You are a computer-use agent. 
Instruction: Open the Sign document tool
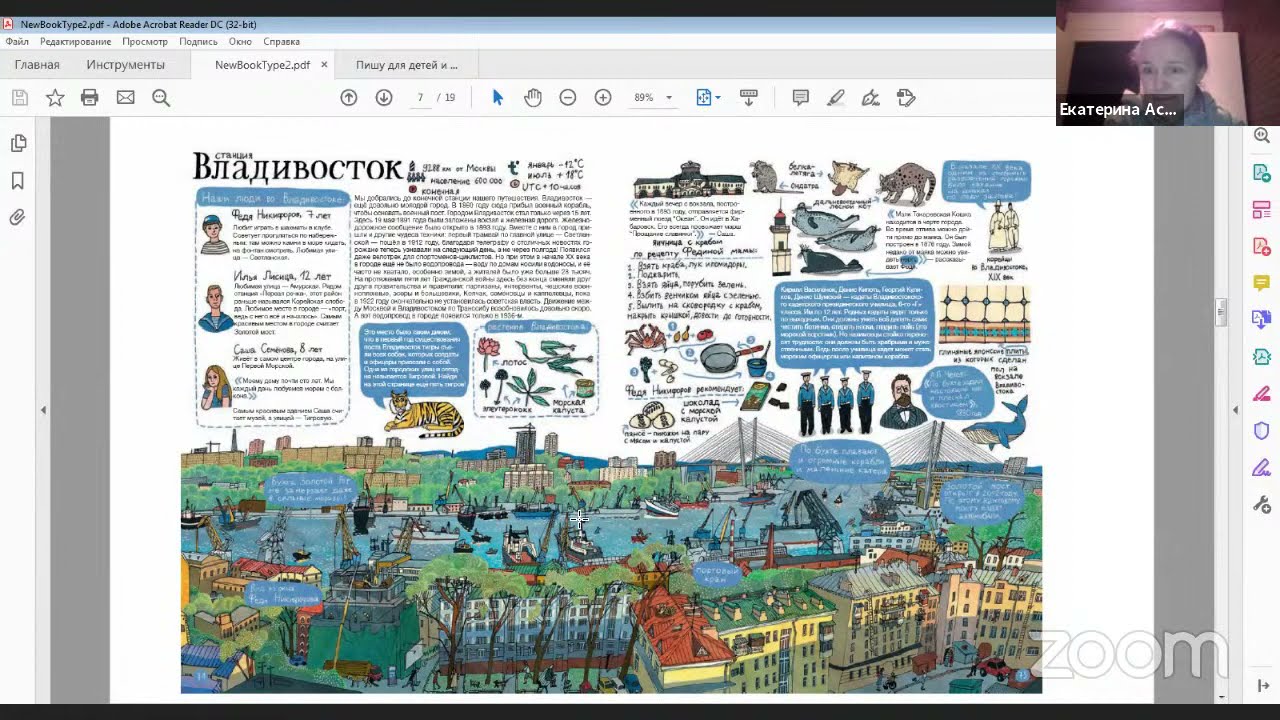871,97
